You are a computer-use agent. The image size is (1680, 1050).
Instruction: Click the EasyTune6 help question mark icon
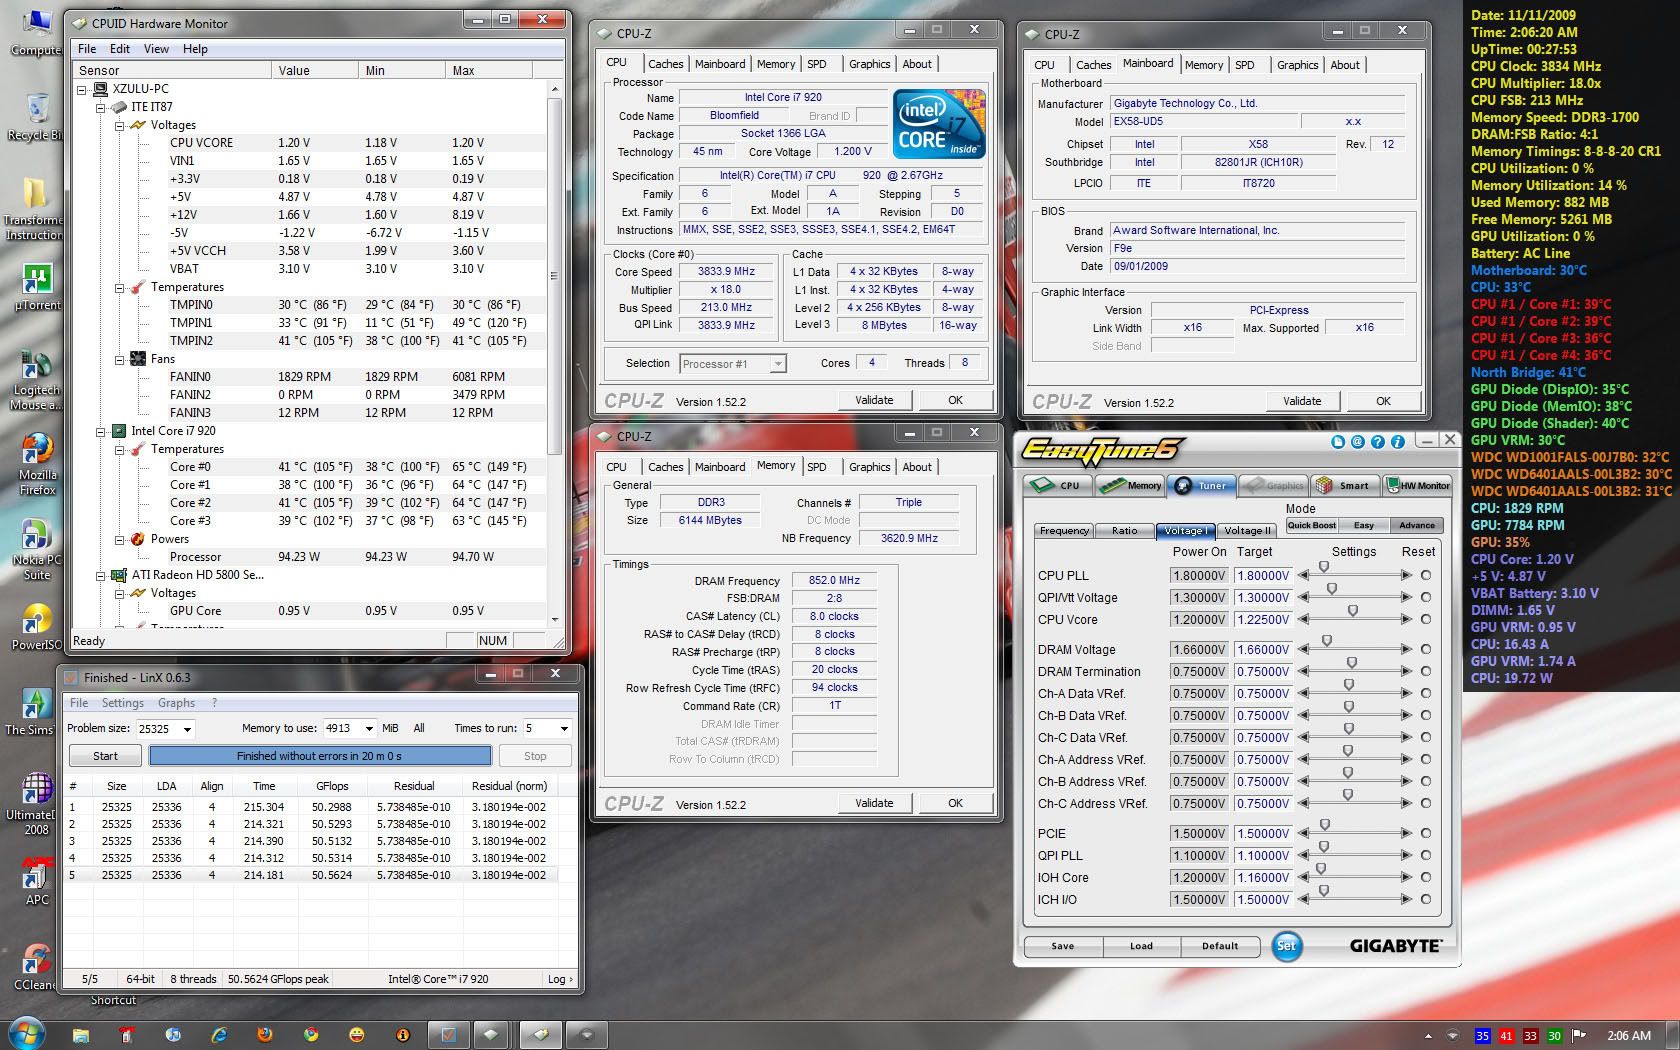coord(1378,441)
